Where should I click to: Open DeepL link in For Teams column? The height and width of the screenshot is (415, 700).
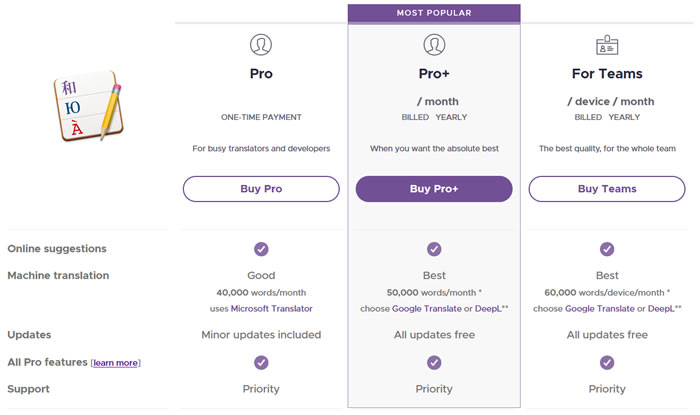click(661, 308)
